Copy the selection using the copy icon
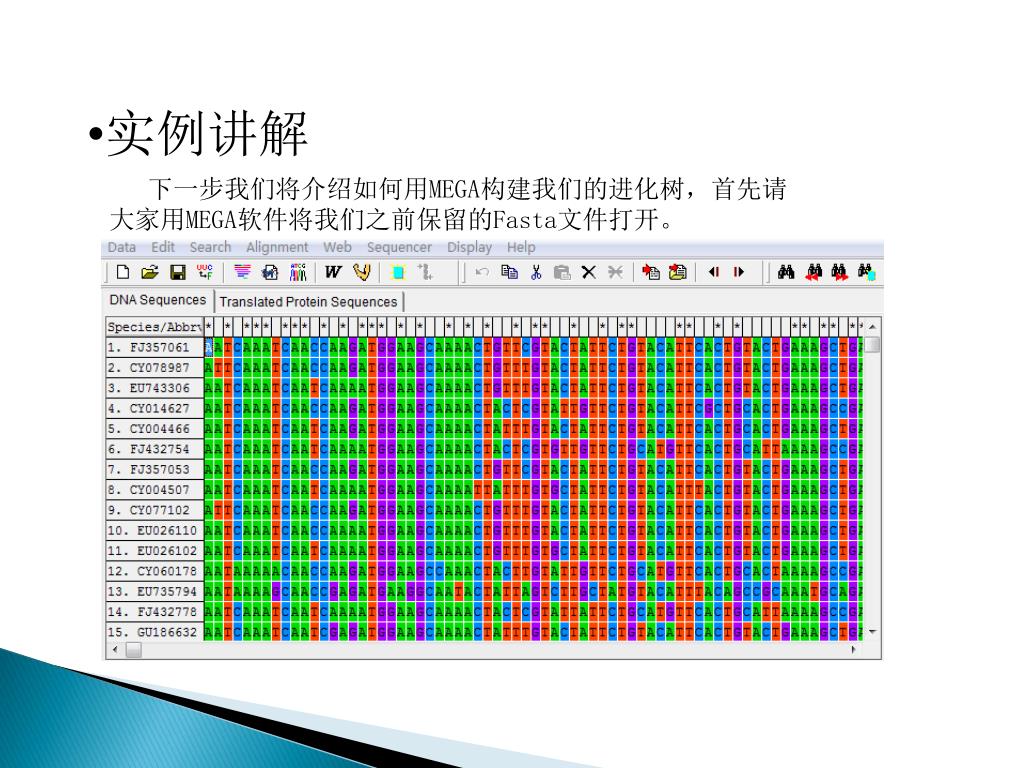1024x768 pixels. point(509,272)
